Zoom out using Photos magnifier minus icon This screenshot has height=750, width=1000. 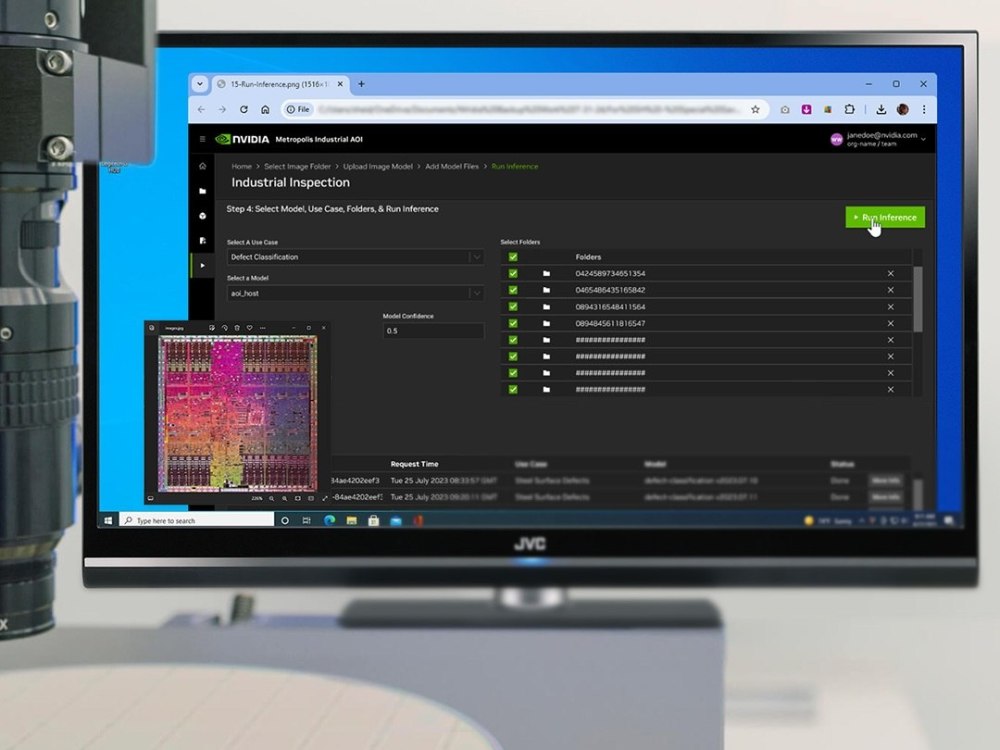[272, 498]
